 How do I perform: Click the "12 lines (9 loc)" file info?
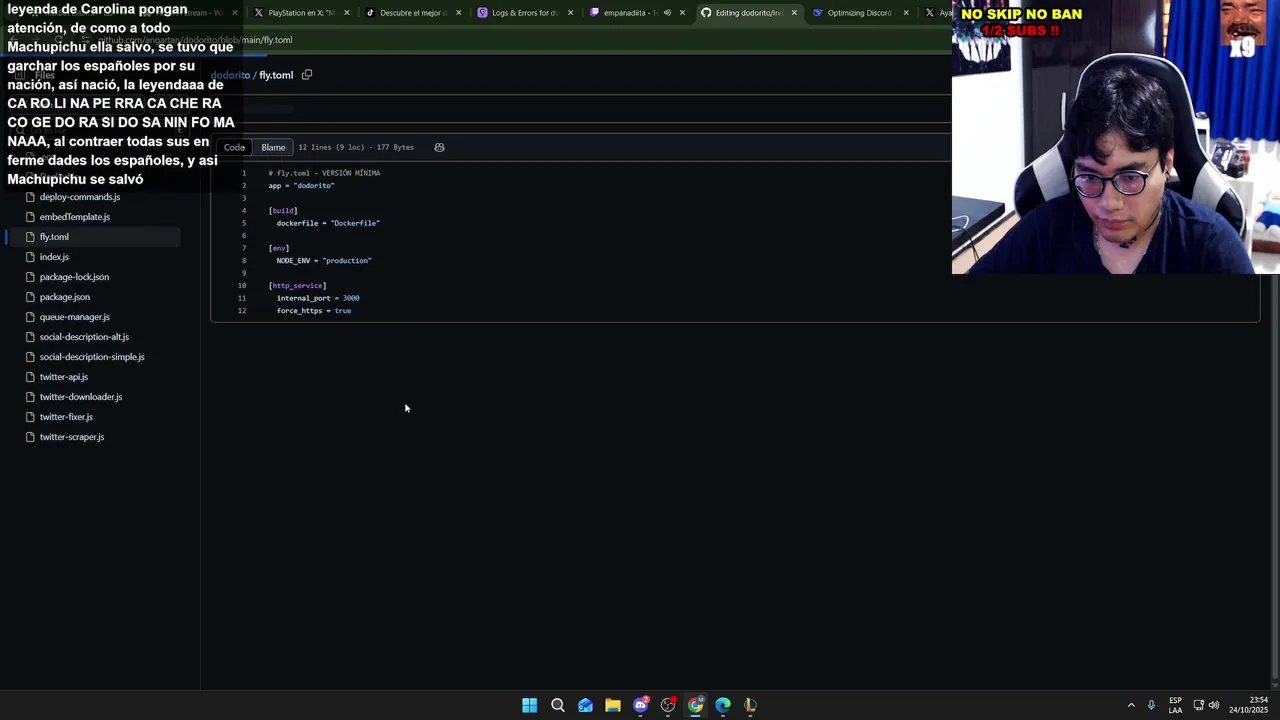pos(356,147)
